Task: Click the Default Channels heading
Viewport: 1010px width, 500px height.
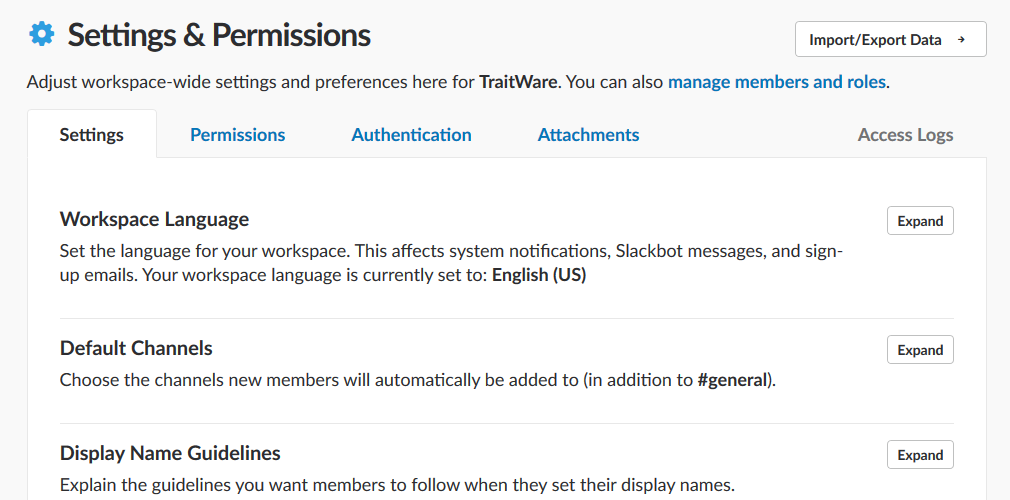Action: pos(137,349)
